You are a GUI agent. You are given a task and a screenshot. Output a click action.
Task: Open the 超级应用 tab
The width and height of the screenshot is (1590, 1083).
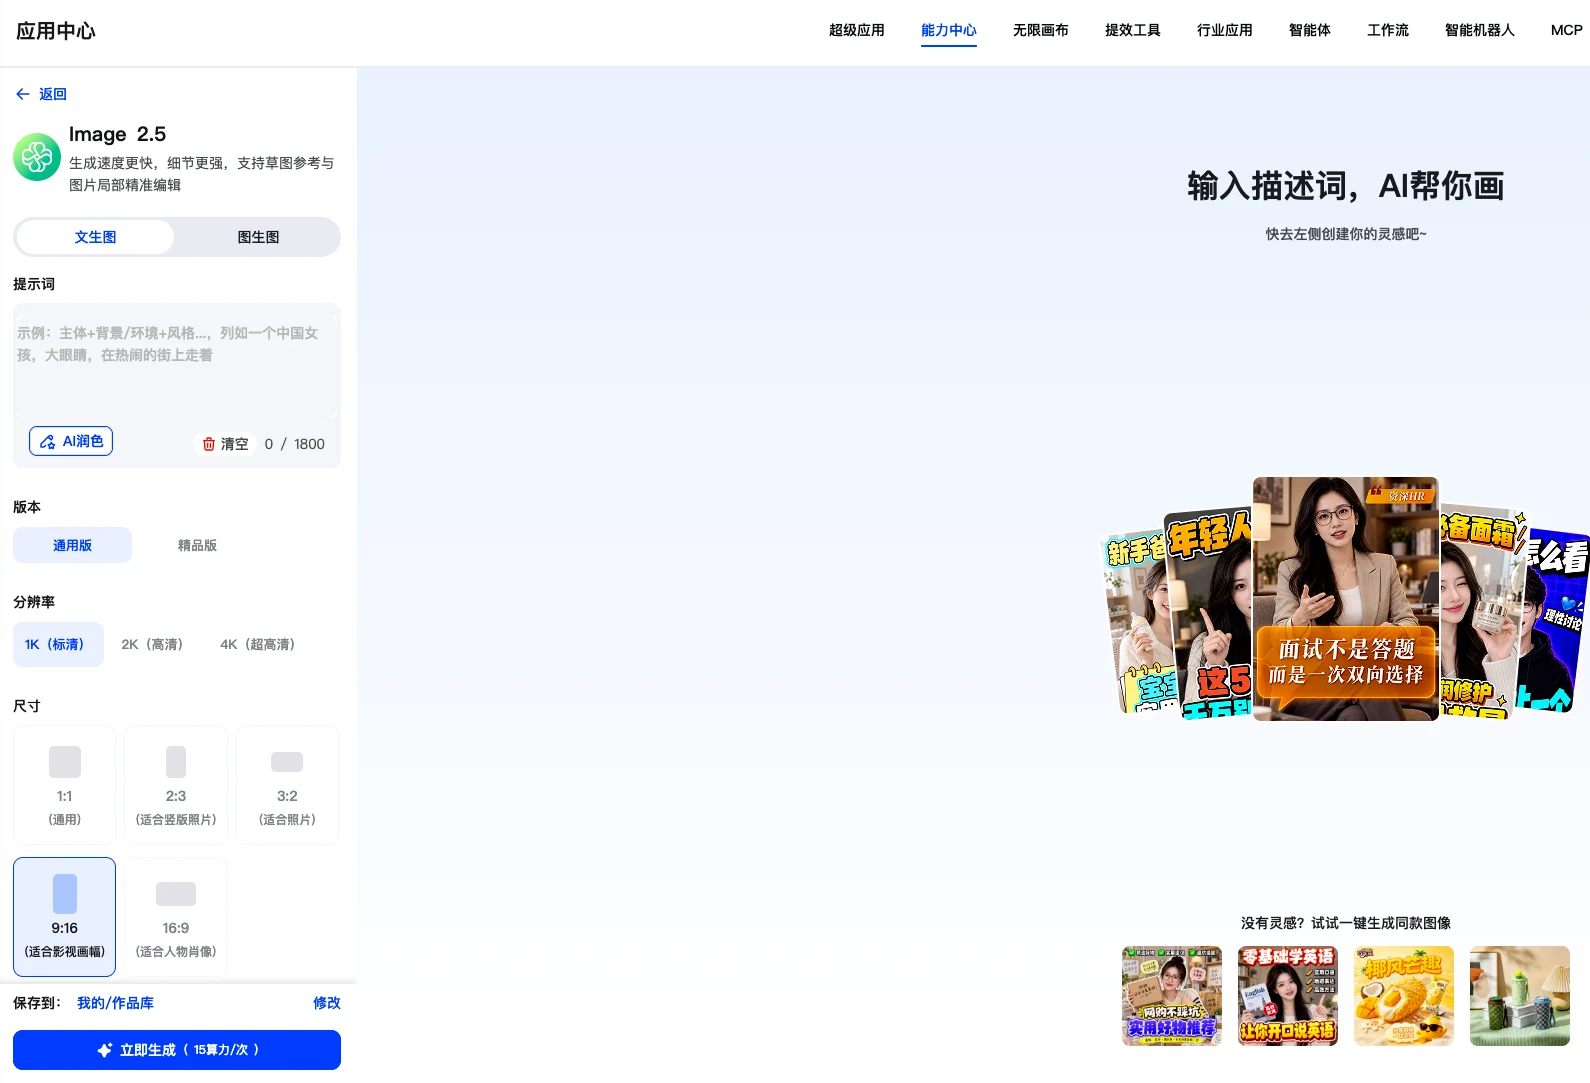pyautogui.click(x=857, y=30)
